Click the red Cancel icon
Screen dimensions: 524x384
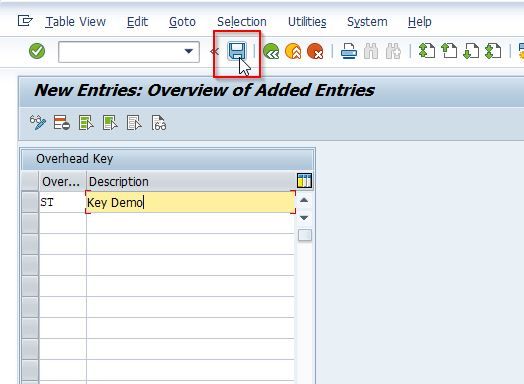(315, 51)
